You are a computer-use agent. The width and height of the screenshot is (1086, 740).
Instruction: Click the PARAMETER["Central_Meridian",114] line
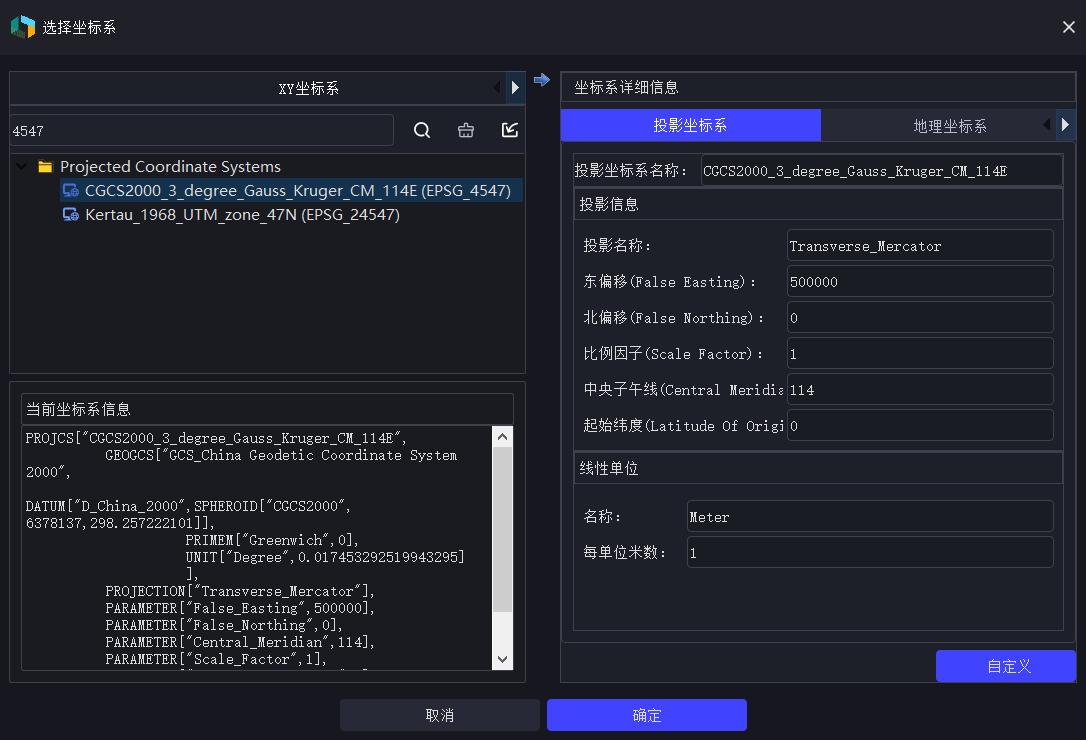coord(240,642)
